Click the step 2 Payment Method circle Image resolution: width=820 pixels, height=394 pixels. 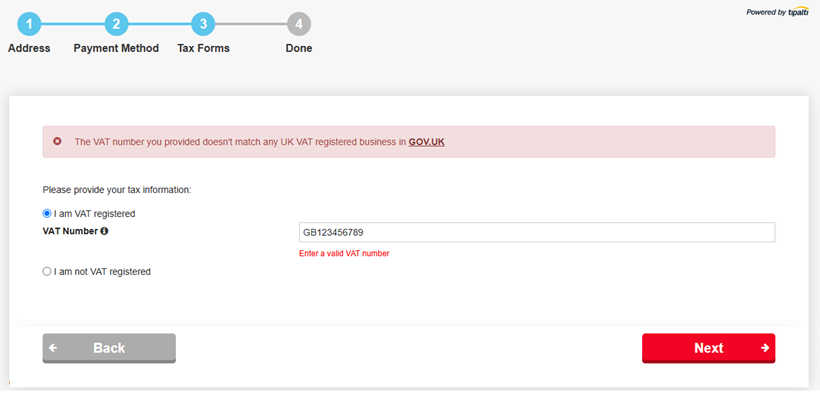tap(116, 24)
